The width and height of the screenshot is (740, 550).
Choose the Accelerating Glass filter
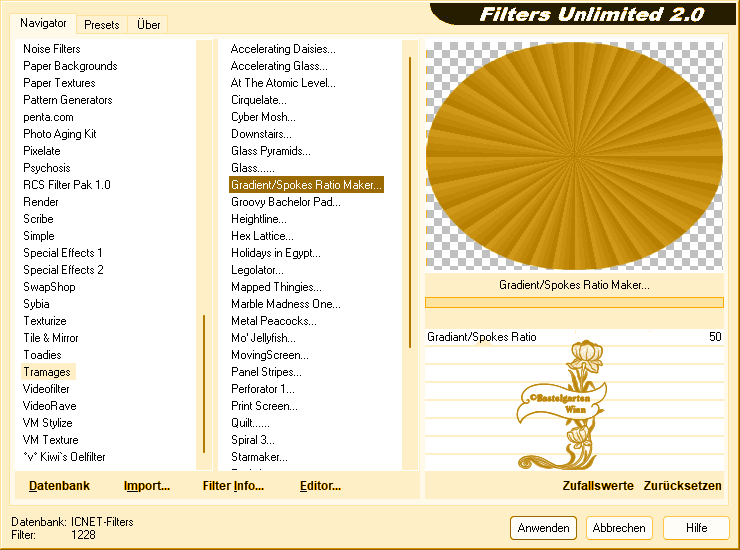coord(279,66)
